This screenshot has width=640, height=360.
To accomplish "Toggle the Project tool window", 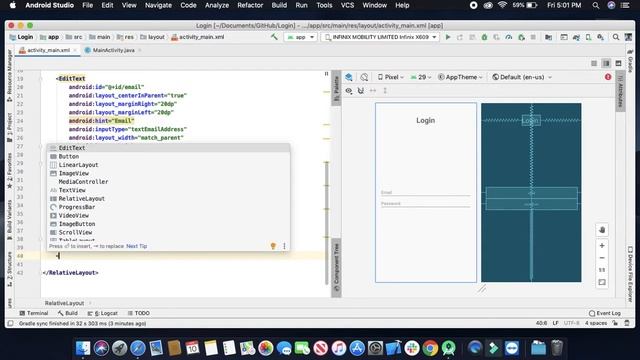I will point(9,127).
